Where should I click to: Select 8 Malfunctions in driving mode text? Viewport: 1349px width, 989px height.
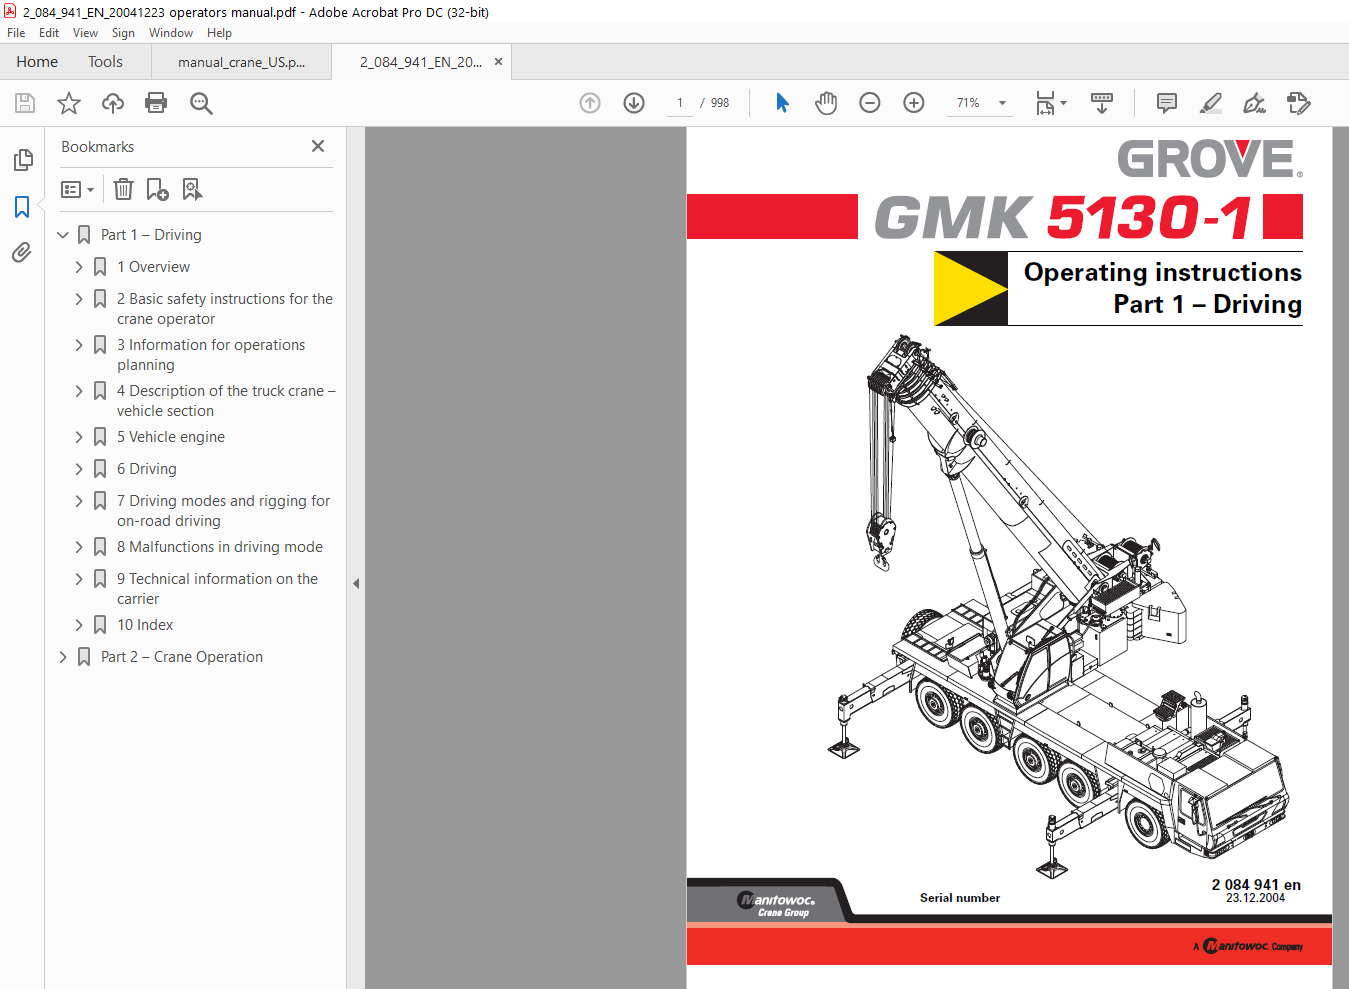click(220, 547)
